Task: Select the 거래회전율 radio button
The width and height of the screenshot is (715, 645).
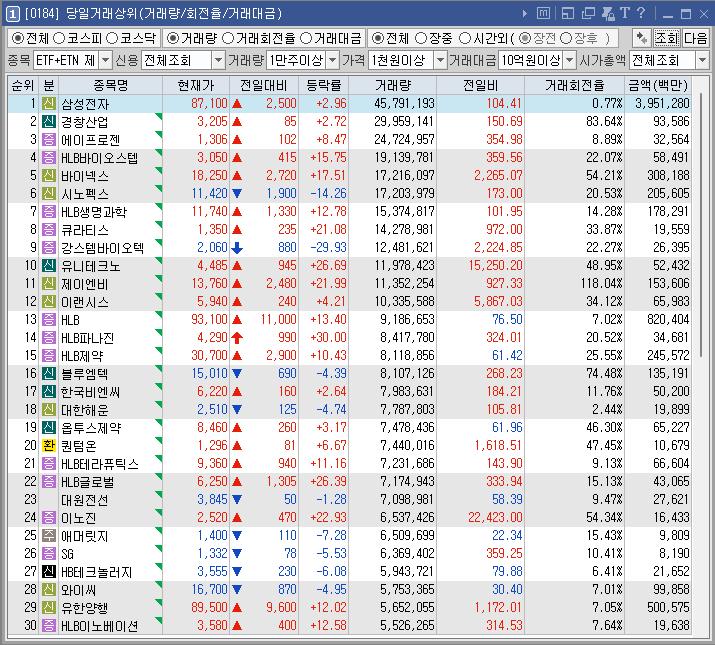Action: pyautogui.click(x=228, y=38)
